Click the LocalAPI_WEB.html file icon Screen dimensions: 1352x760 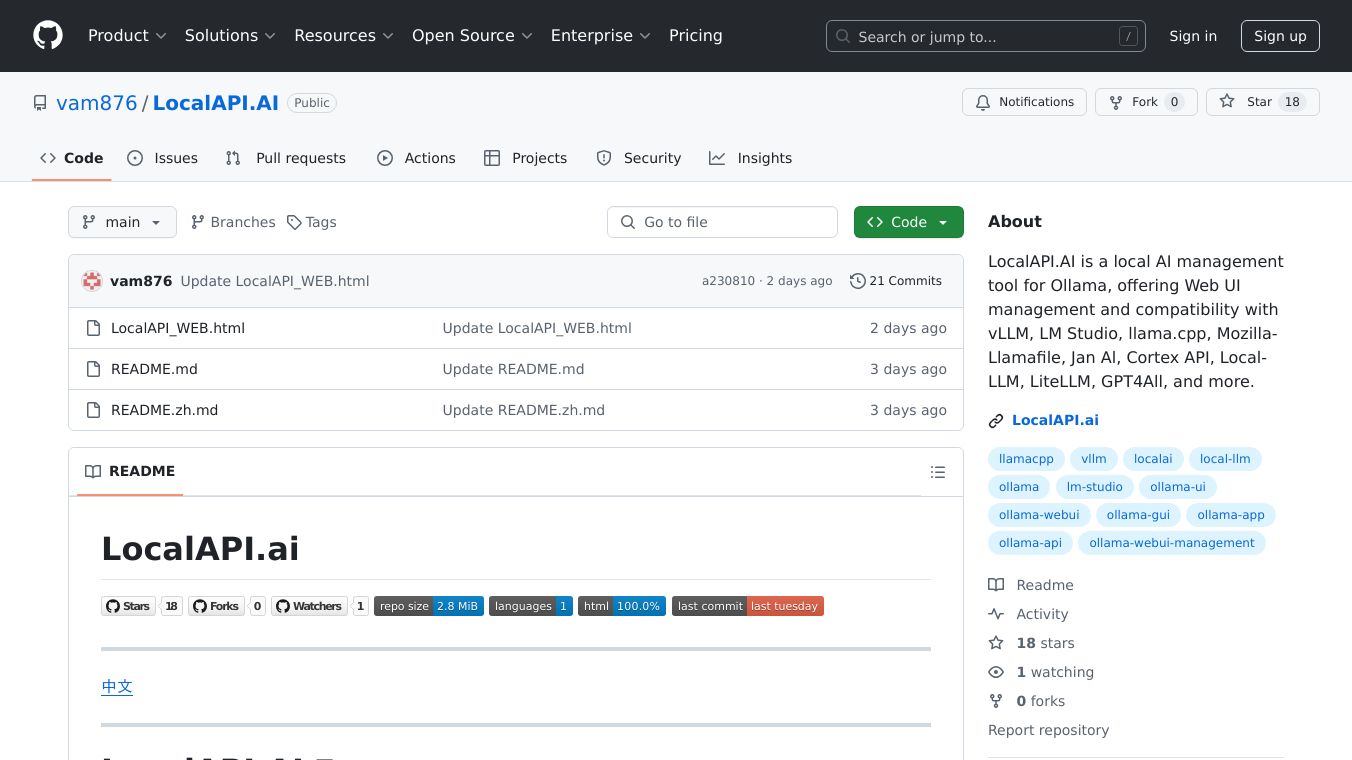pos(93,328)
